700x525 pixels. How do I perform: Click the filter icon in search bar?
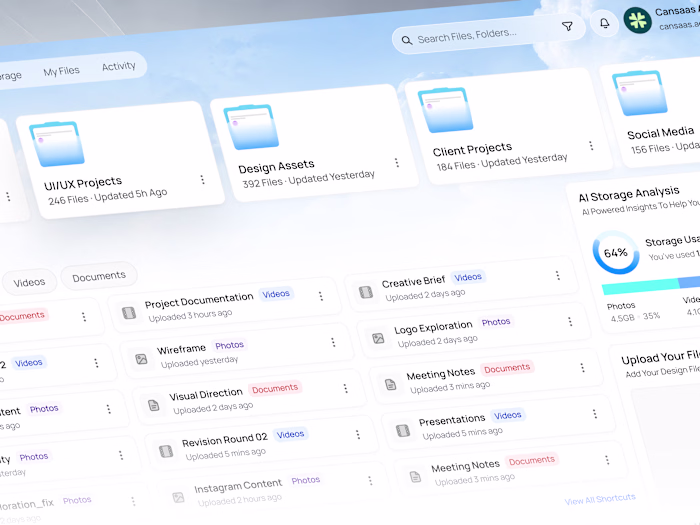567,27
